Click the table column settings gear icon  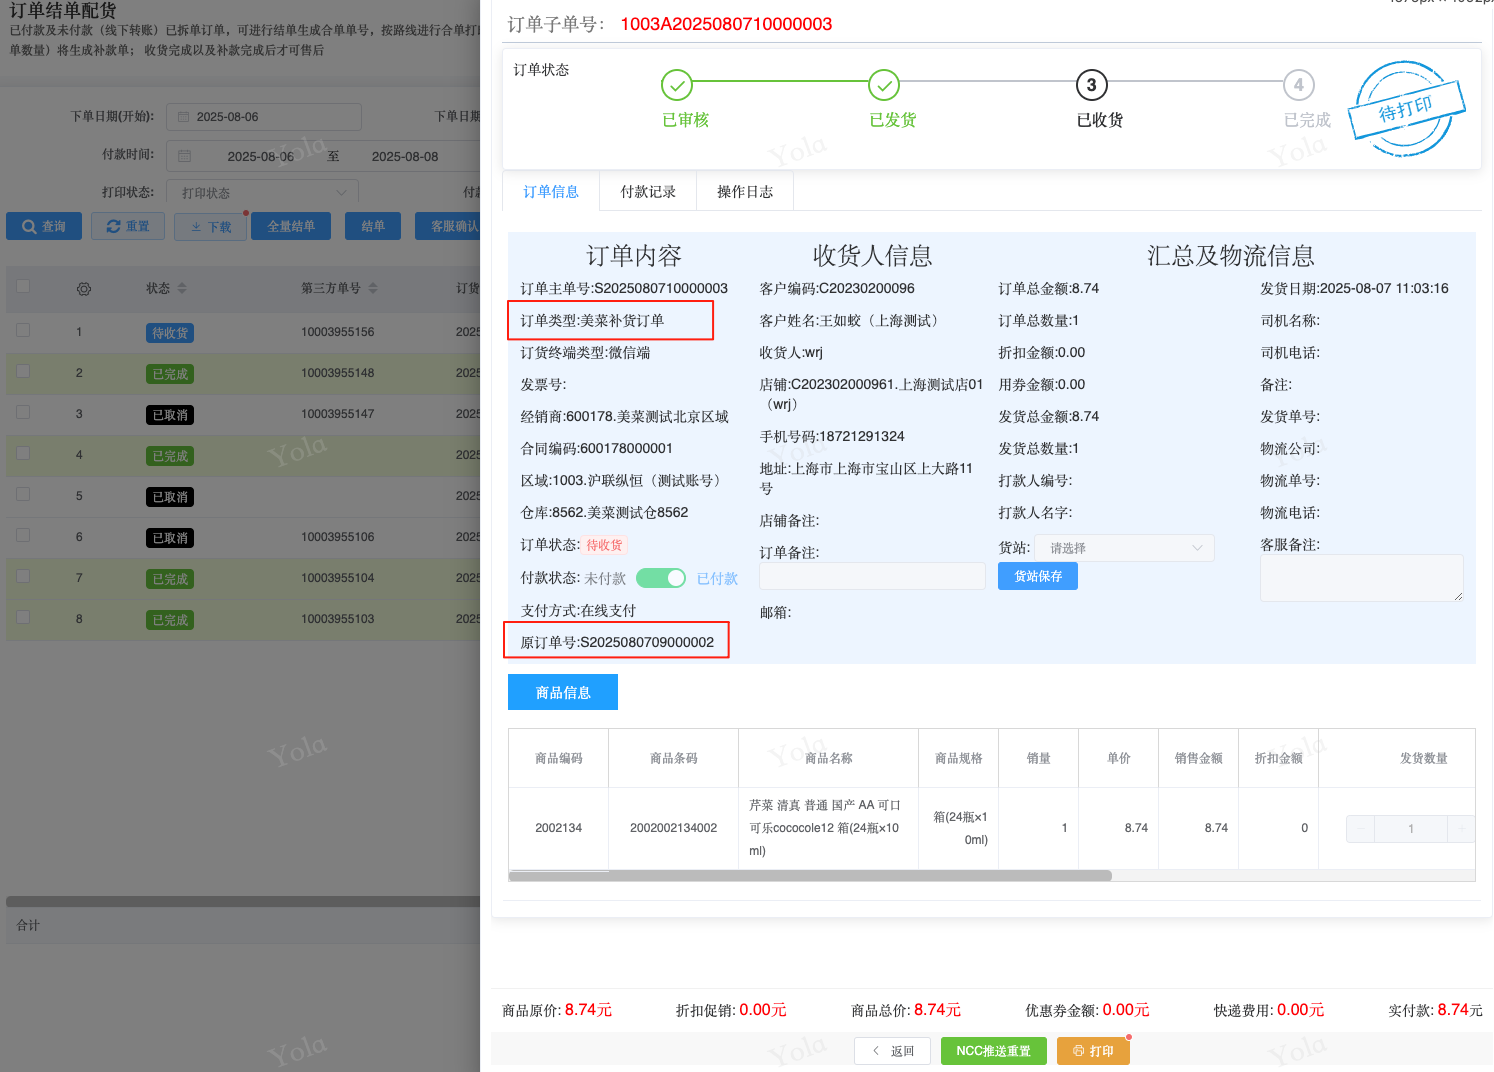tap(84, 289)
